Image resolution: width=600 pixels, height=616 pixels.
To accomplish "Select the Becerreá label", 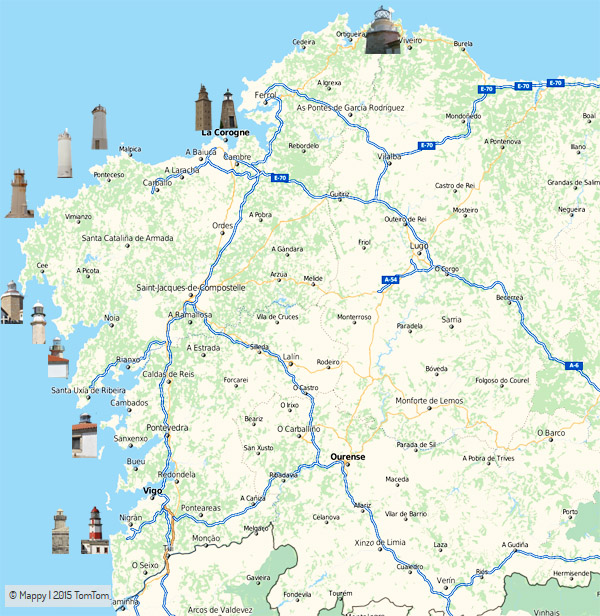I will pyautogui.click(x=509, y=297).
